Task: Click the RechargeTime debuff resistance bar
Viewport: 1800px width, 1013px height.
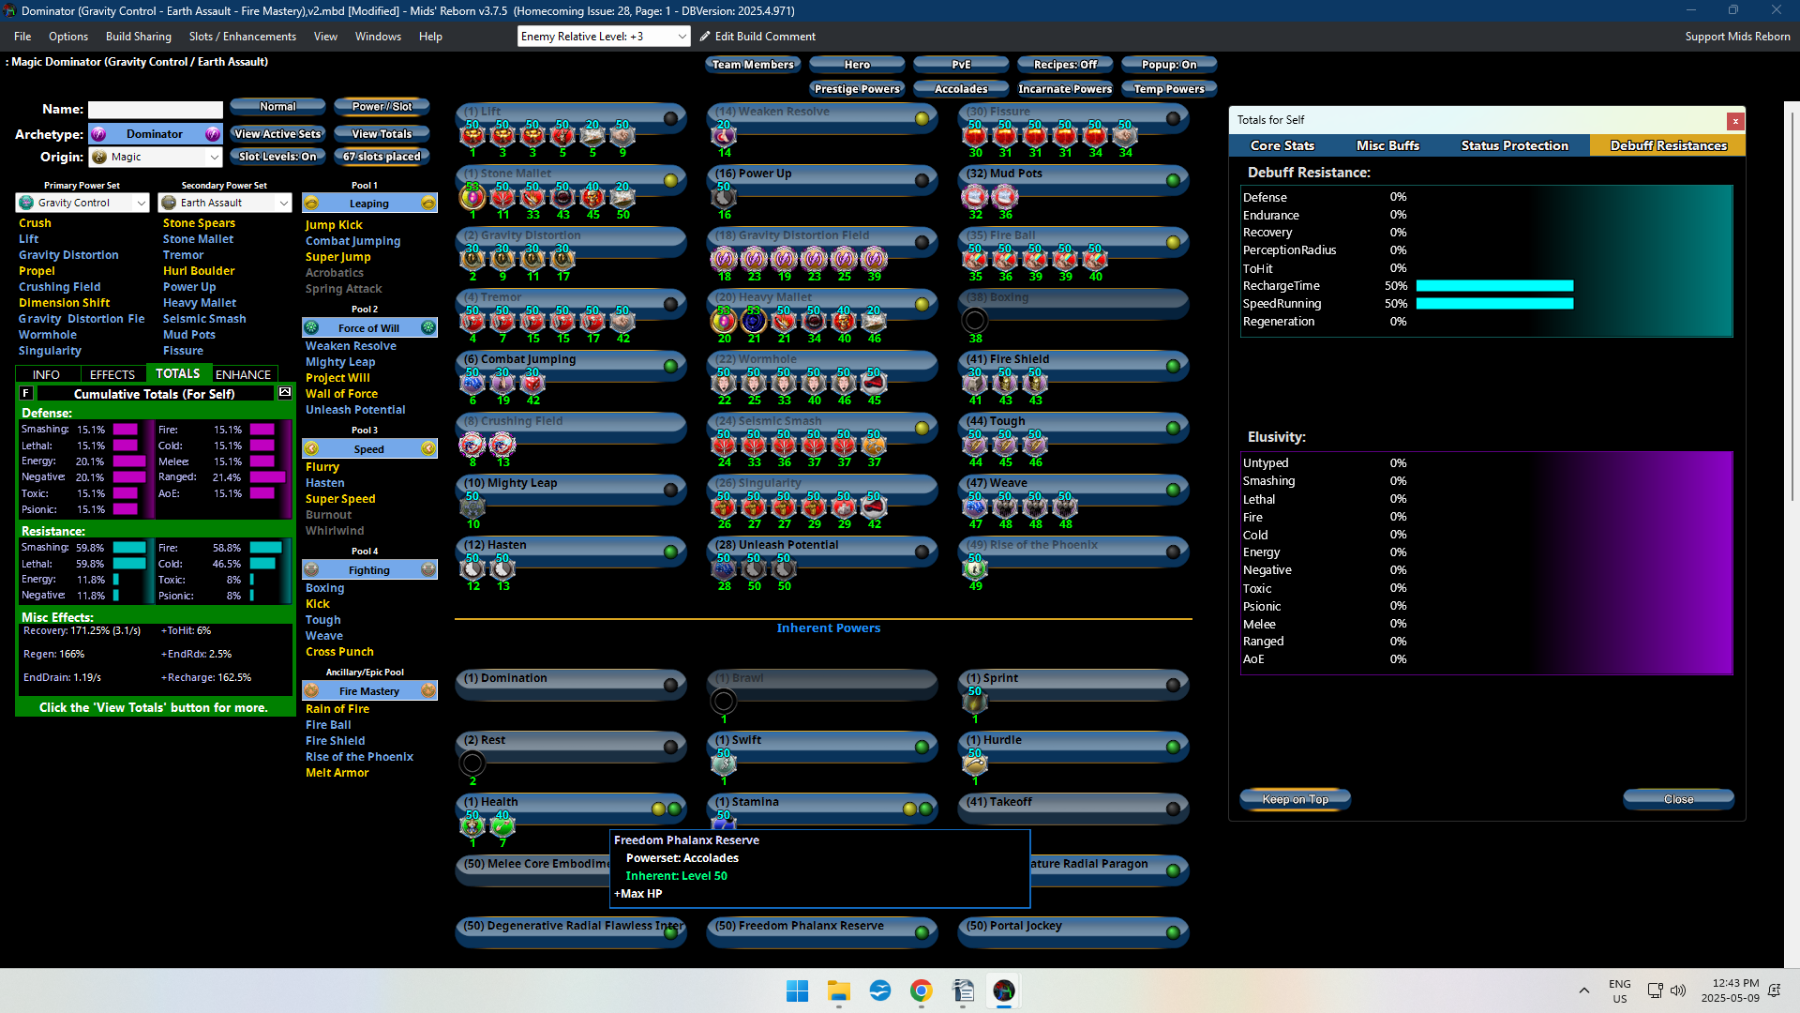Action: click(x=1494, y=286)
